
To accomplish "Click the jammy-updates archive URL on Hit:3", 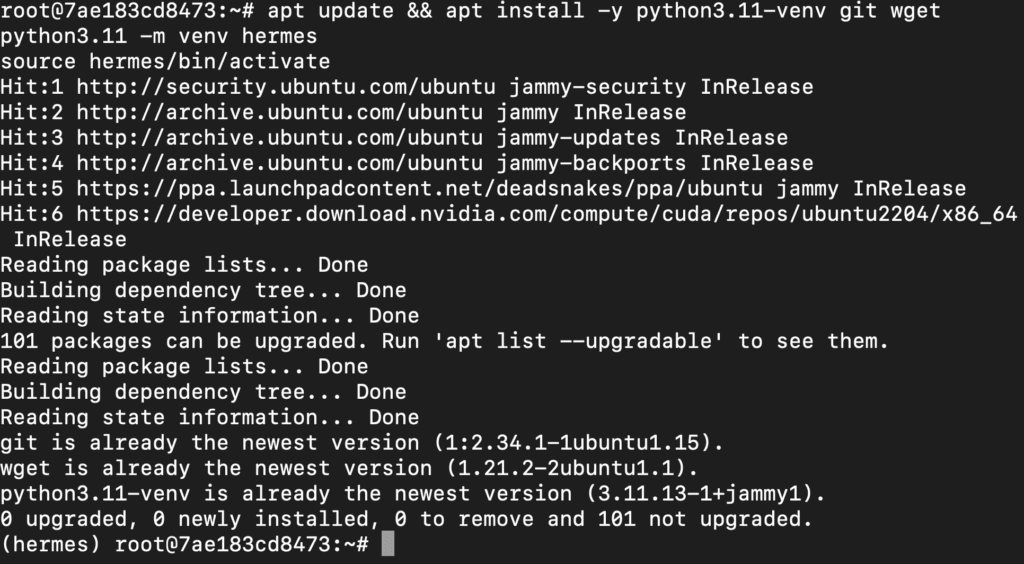I will point(279,137).
